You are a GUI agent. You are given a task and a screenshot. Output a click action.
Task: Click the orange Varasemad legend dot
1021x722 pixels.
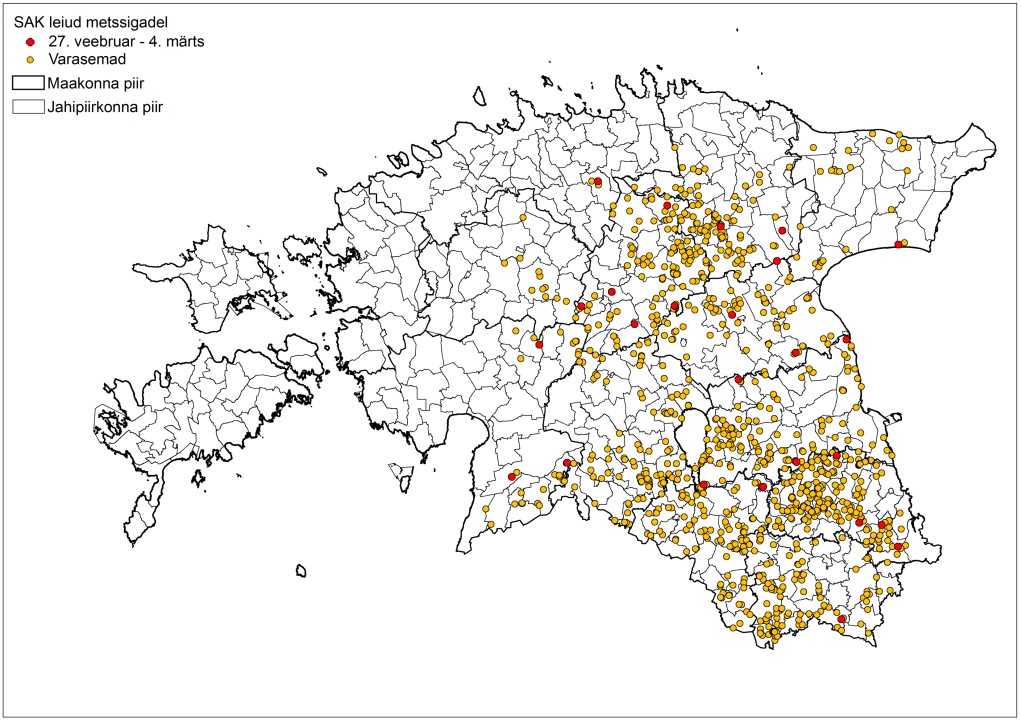(30, 60)
